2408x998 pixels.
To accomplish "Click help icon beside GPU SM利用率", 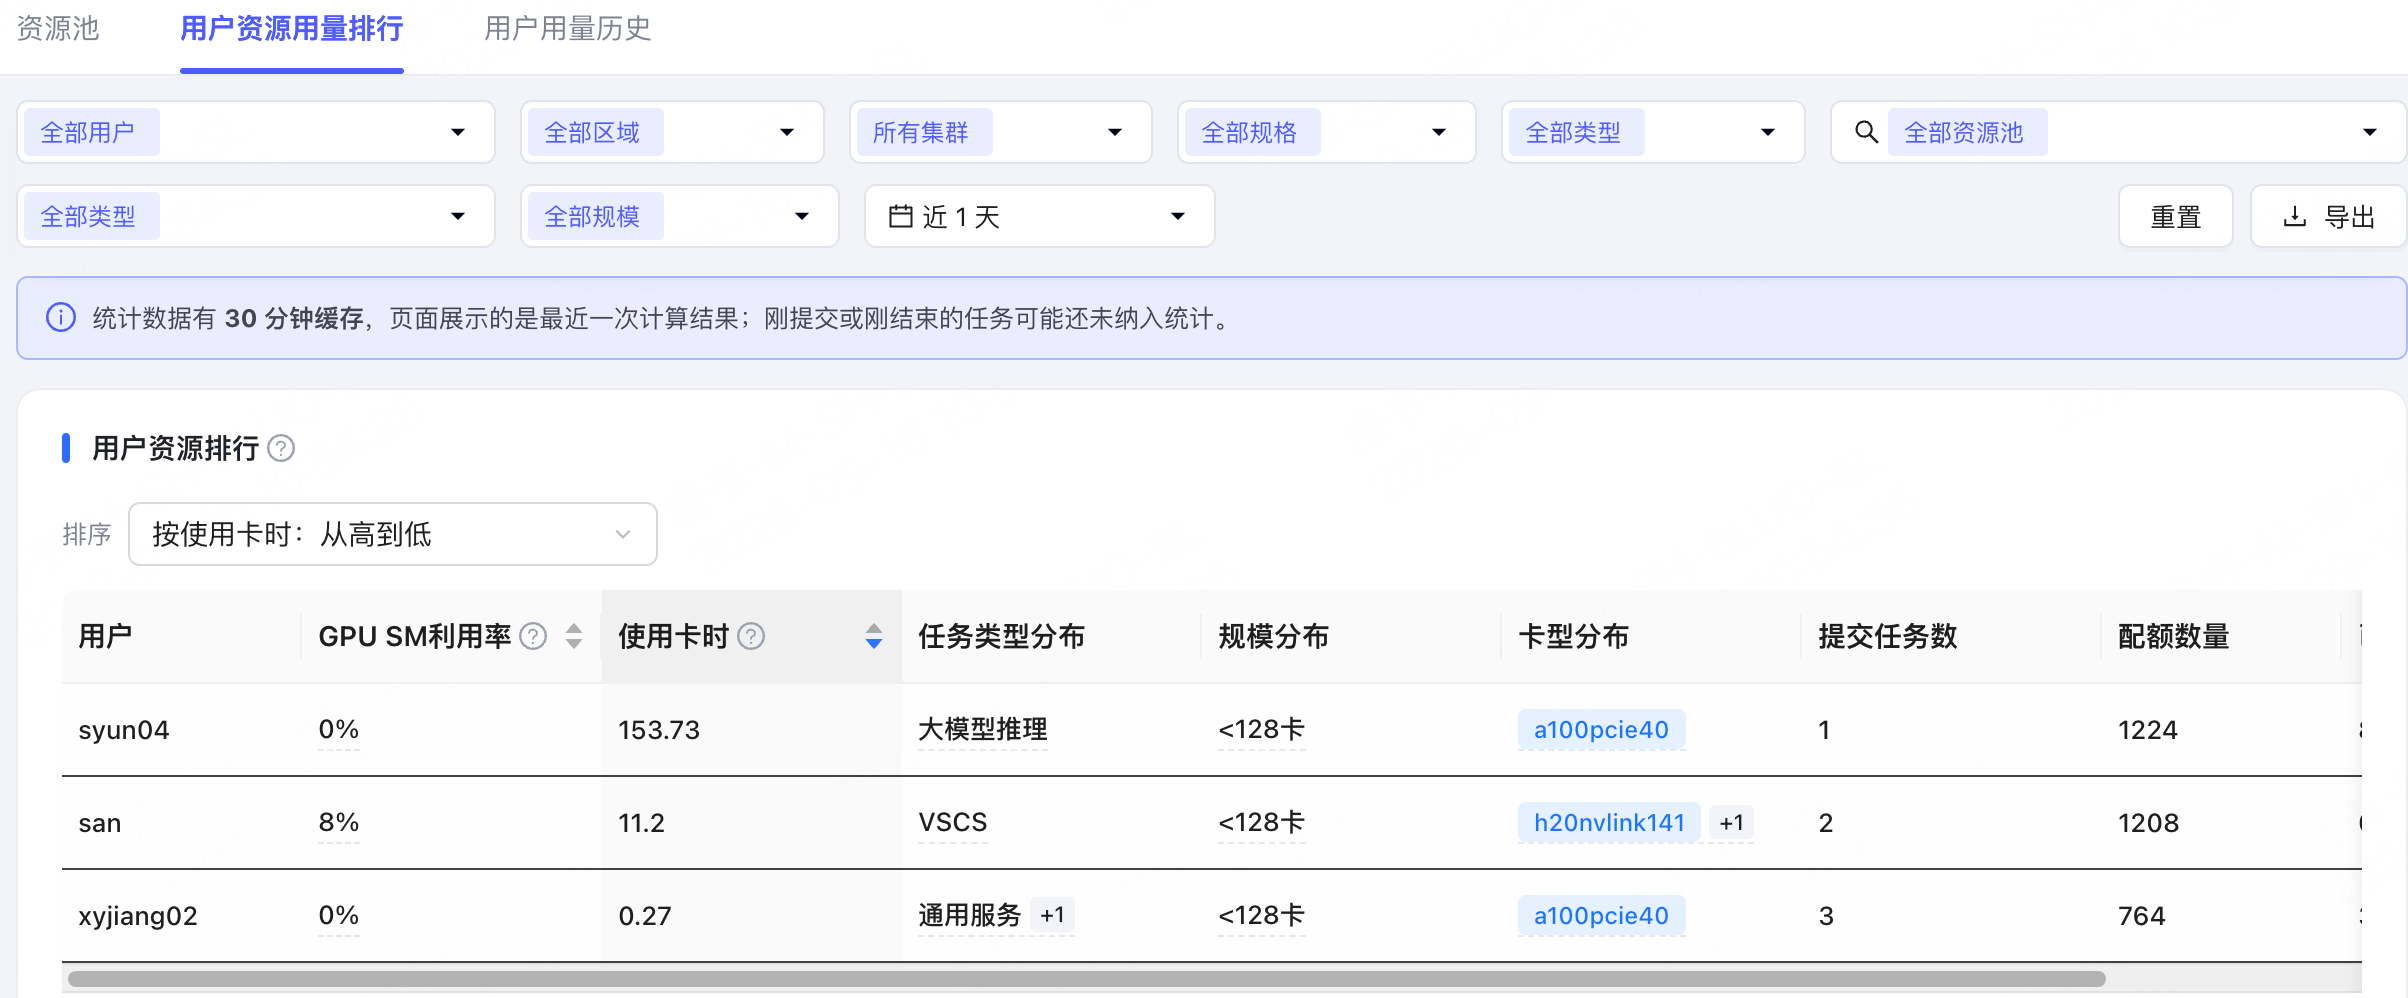I will click(x=534, y=636).
